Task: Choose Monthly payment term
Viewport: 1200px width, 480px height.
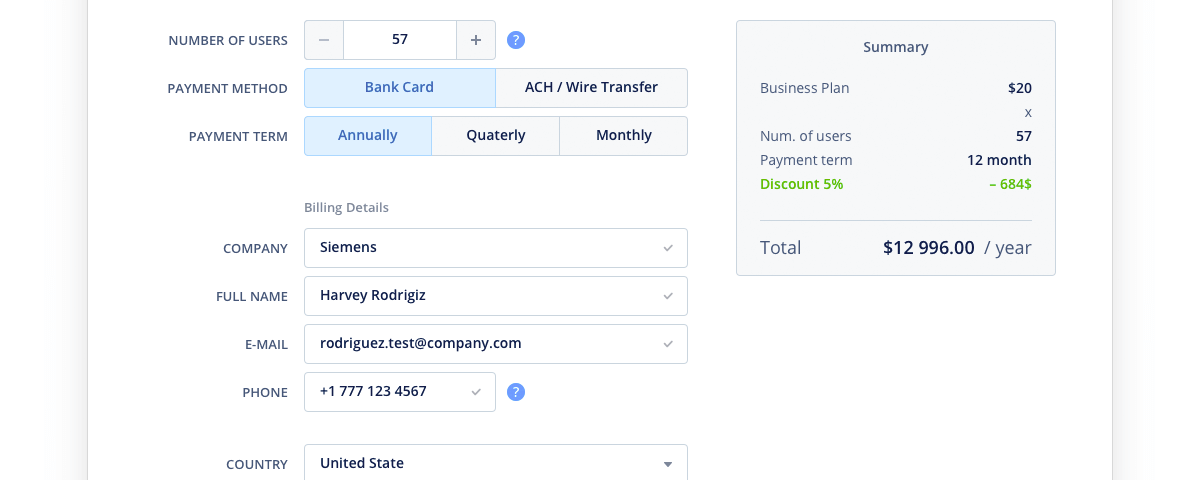Action: click(x=623, y=136)
